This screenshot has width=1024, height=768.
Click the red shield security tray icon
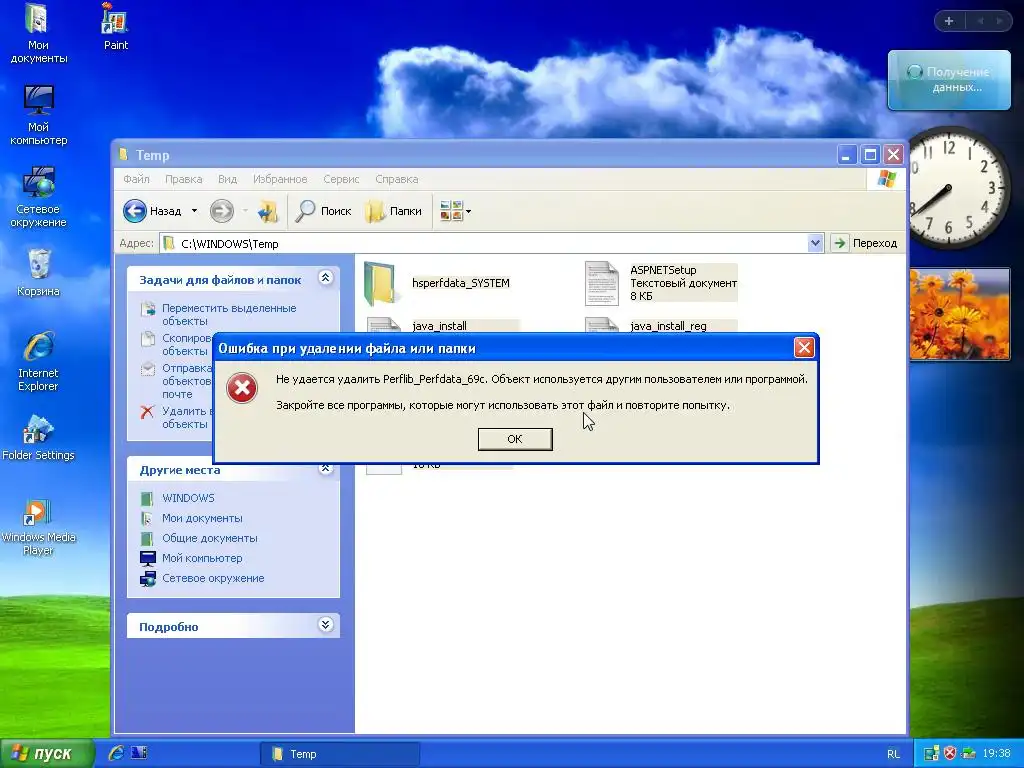tap(950, 754)
